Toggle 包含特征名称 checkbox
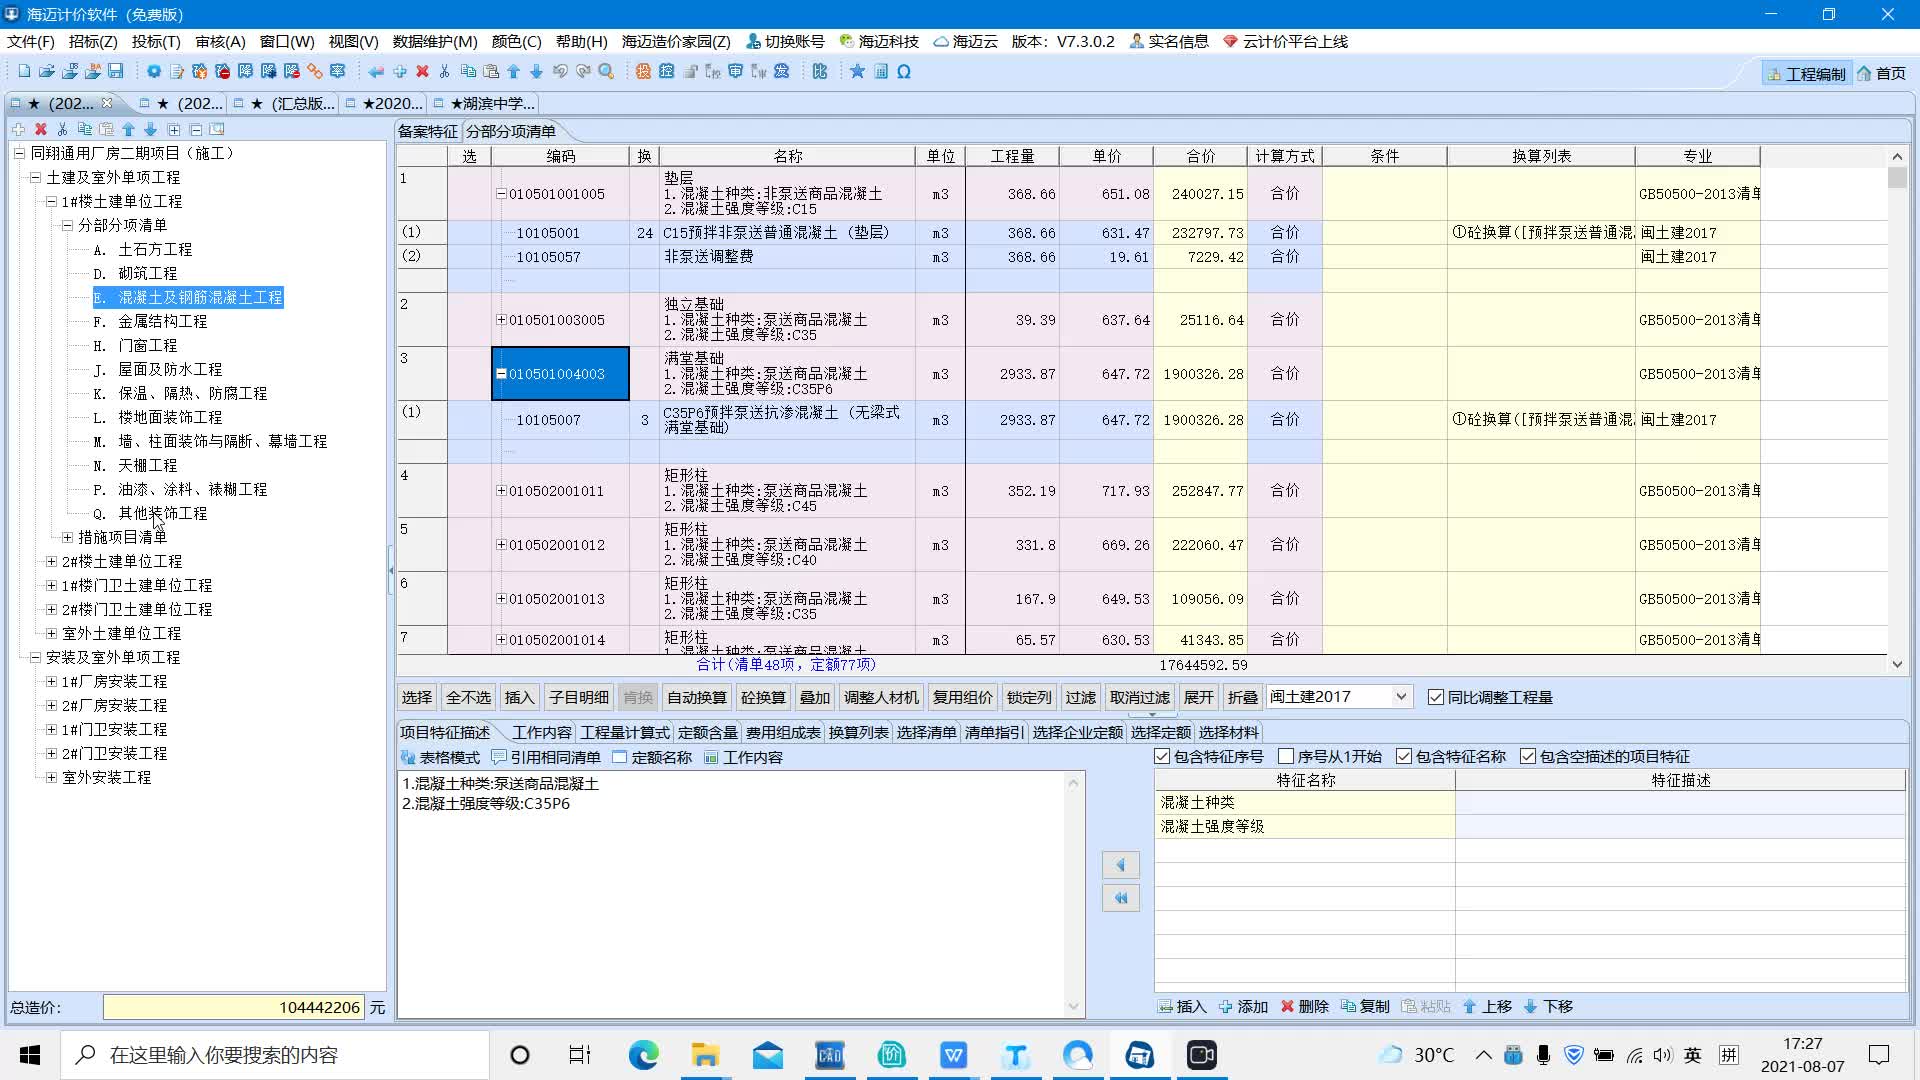Viewport: 1920px width, 1080px height. [x=1403, y=756]
